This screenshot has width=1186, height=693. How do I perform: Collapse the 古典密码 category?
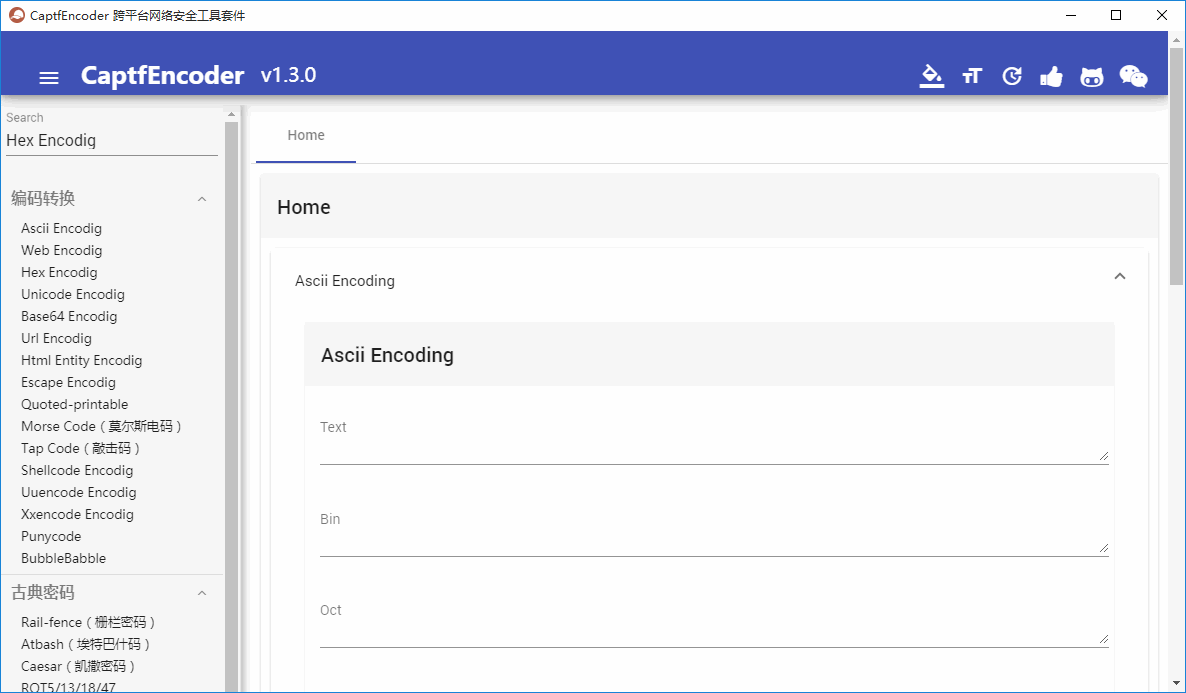tap(202, 593)
